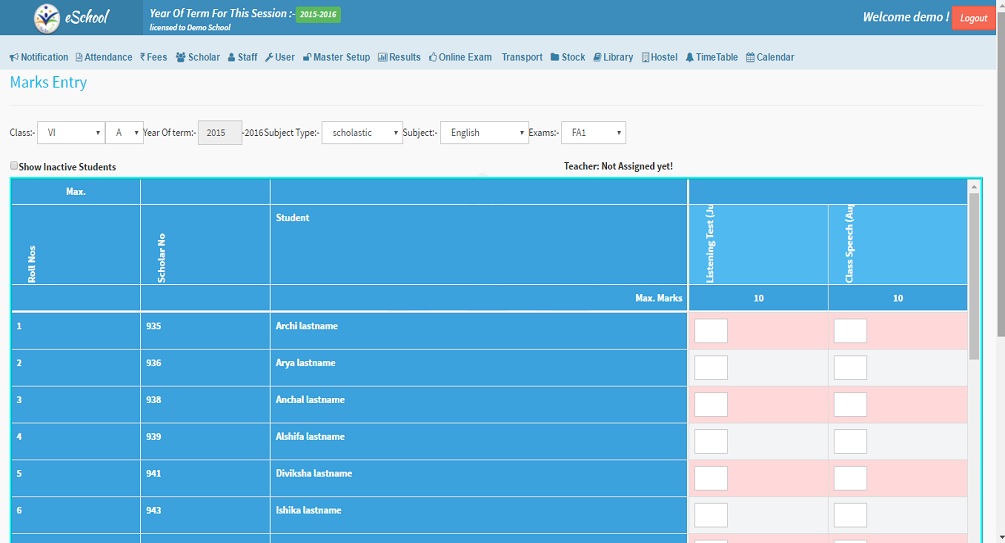This screenshot has width=1005, height=543.
Task: Click the Results chart icon
Action: [x=381, y=58]
